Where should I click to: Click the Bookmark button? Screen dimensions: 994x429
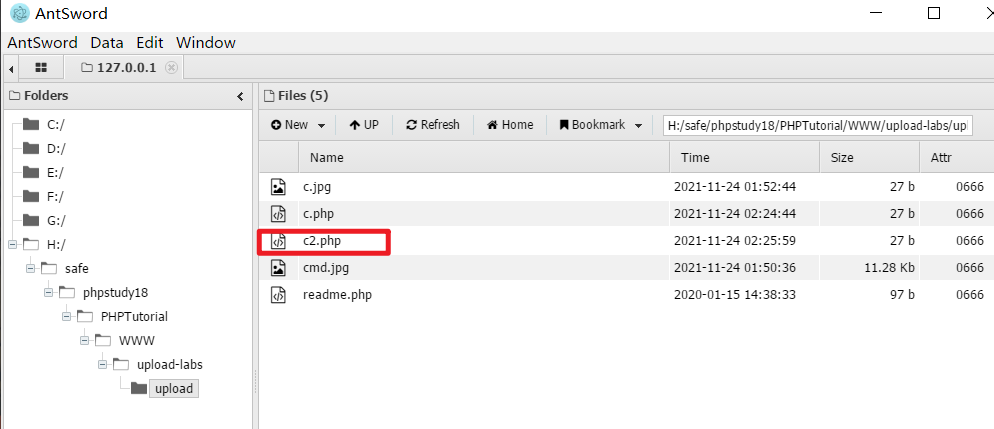click(x=592, y=125)
